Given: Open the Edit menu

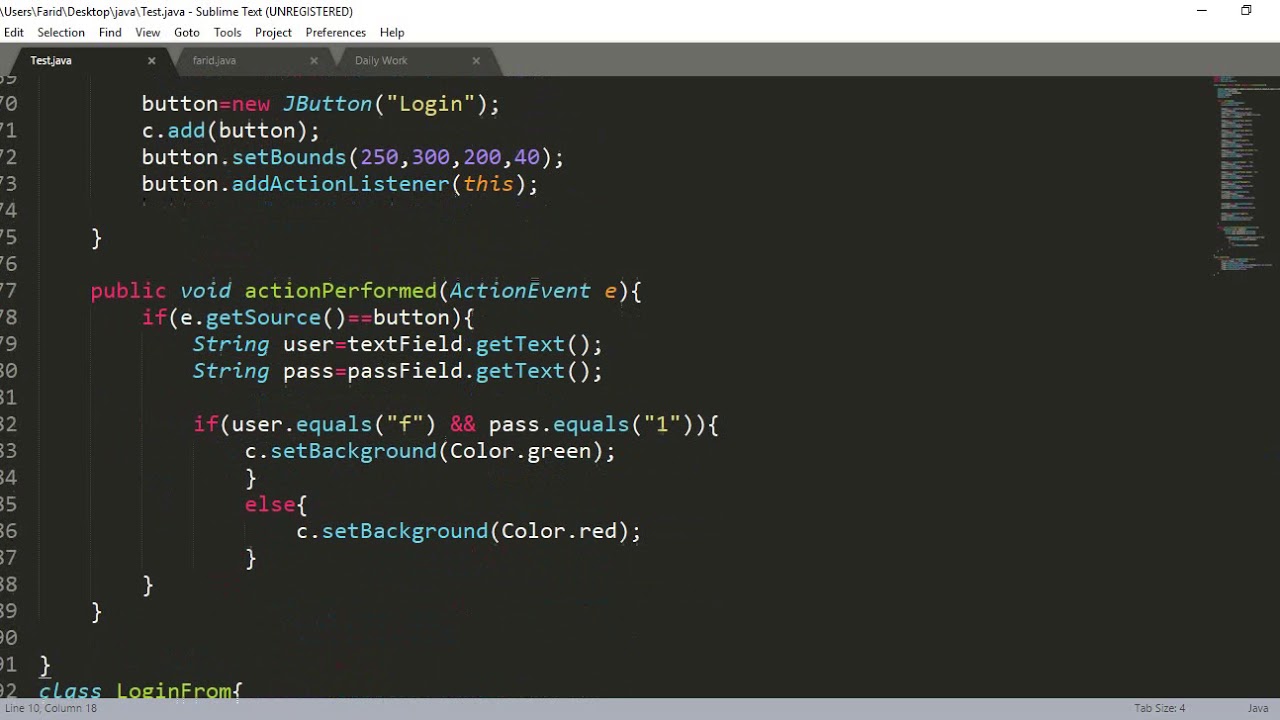Looking at the screenshot, I should (14, 32).
